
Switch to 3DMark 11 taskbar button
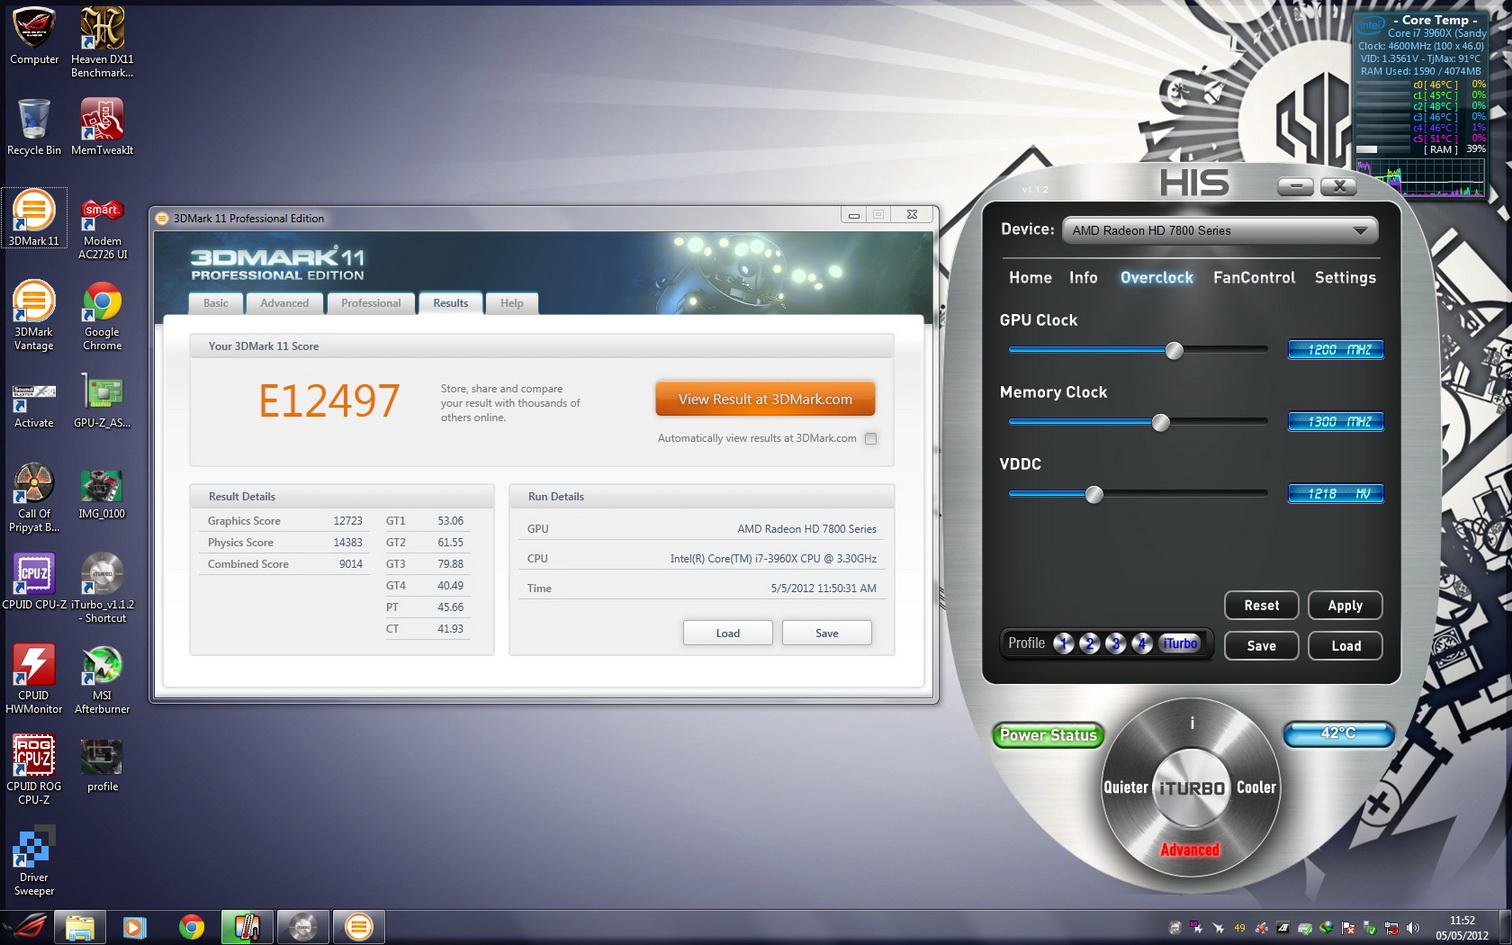[x=358, y=927]
